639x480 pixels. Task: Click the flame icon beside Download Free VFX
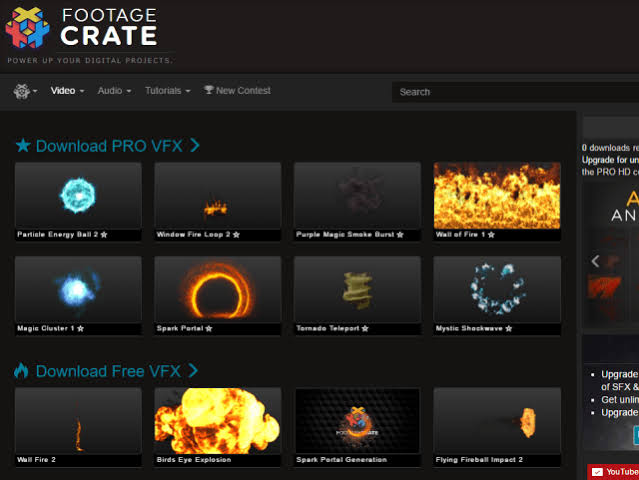pos(22,371)
